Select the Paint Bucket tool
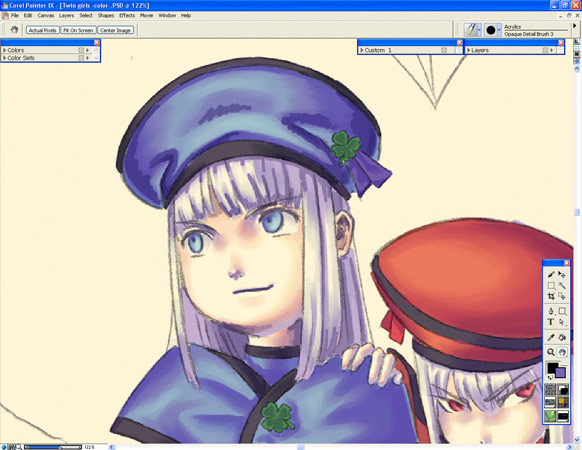Screen dimensions: 582x450 562,337
